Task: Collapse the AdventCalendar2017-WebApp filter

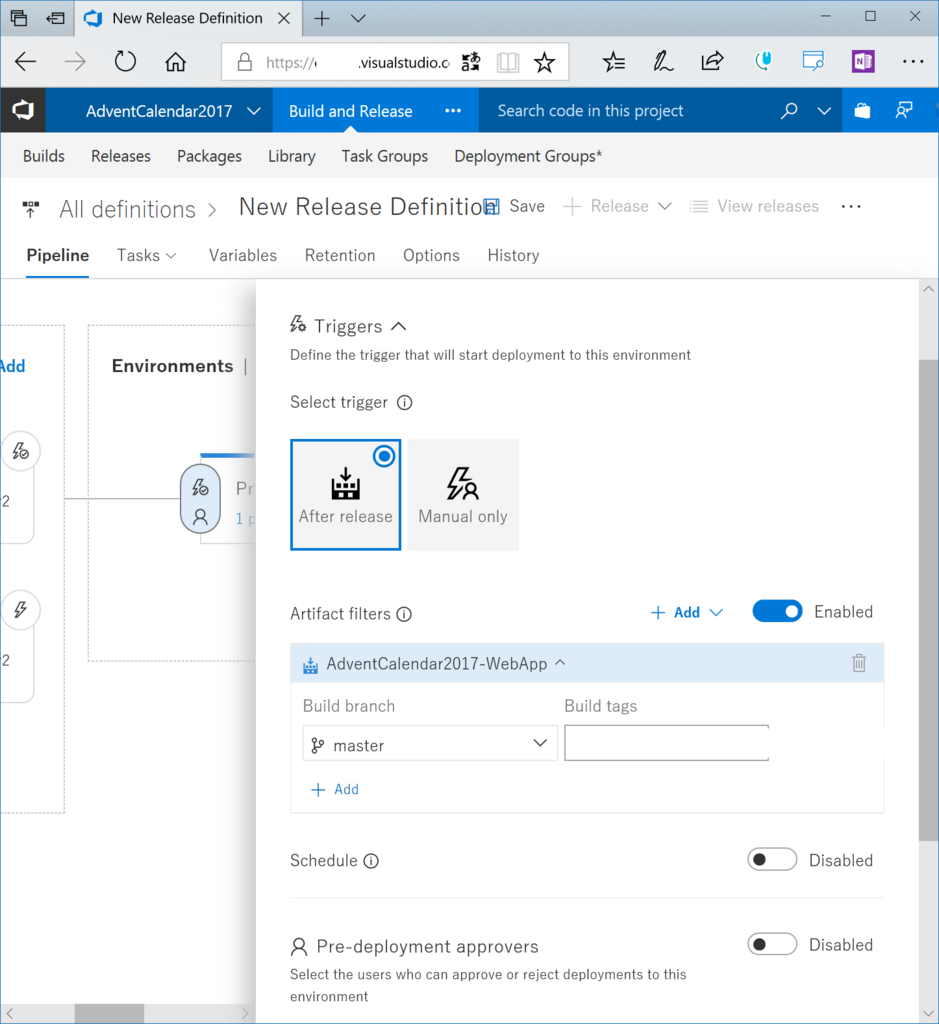Action: [x=560, y=663]
